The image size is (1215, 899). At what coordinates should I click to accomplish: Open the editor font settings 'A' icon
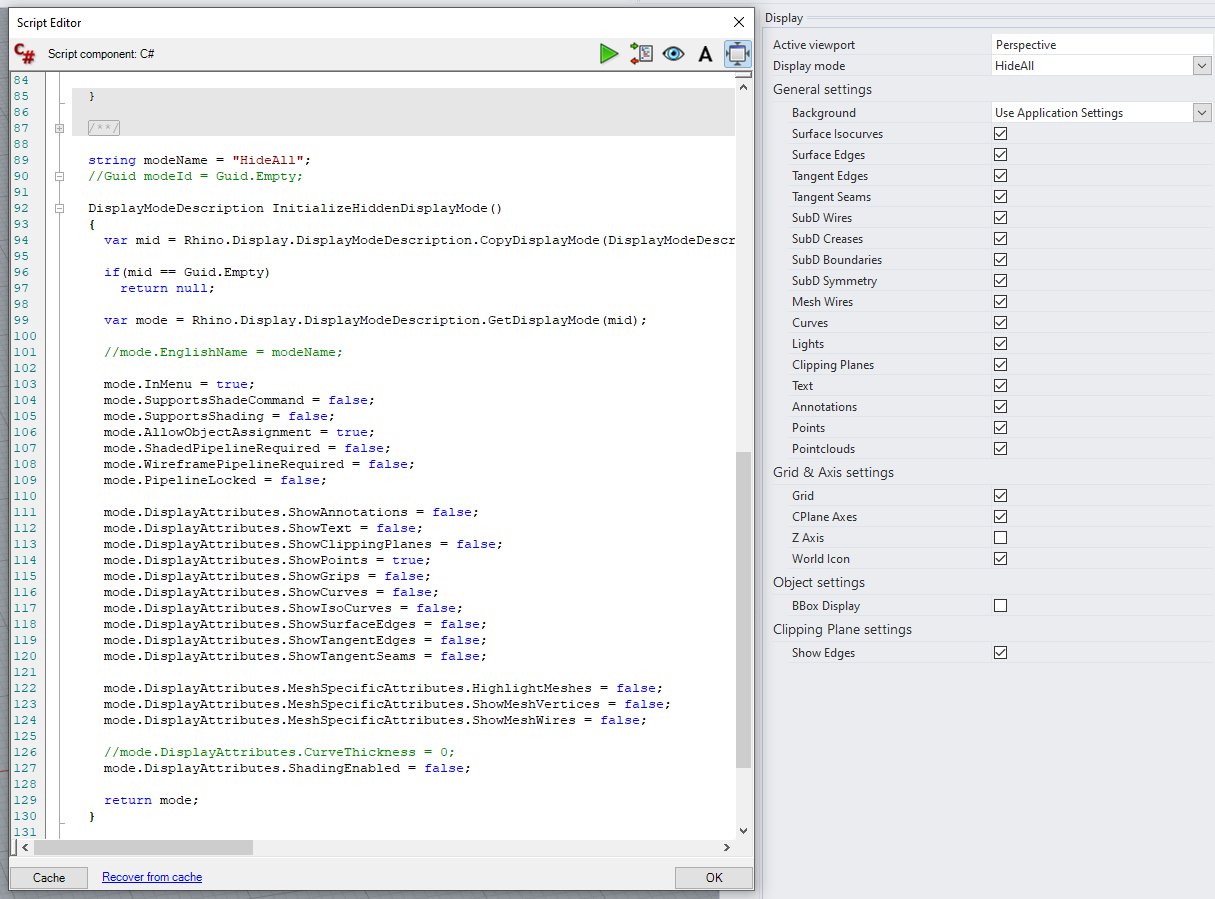705,54
